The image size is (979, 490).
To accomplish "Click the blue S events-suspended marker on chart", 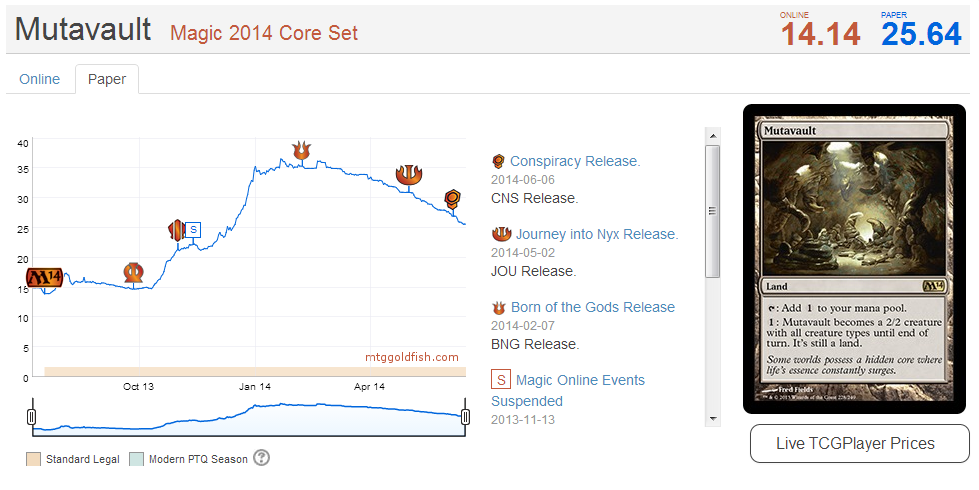I will click(x=193, y=230).
